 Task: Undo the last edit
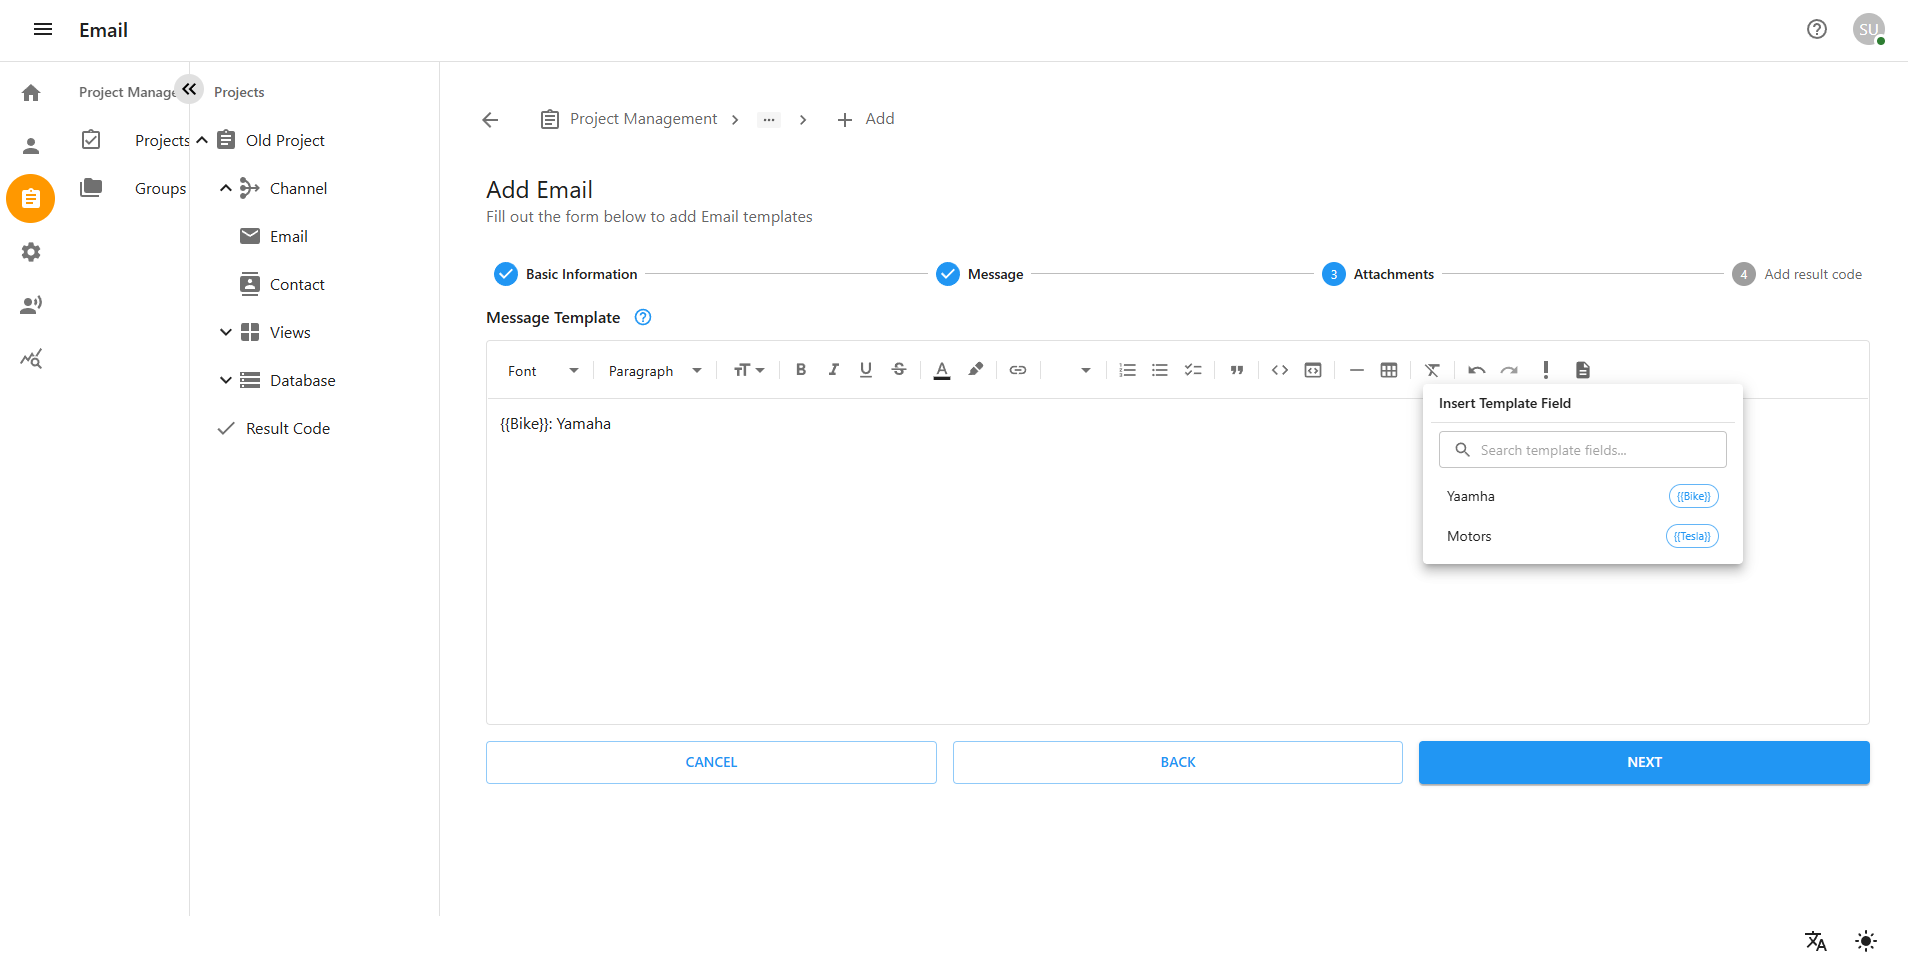tap(1476, 370)
